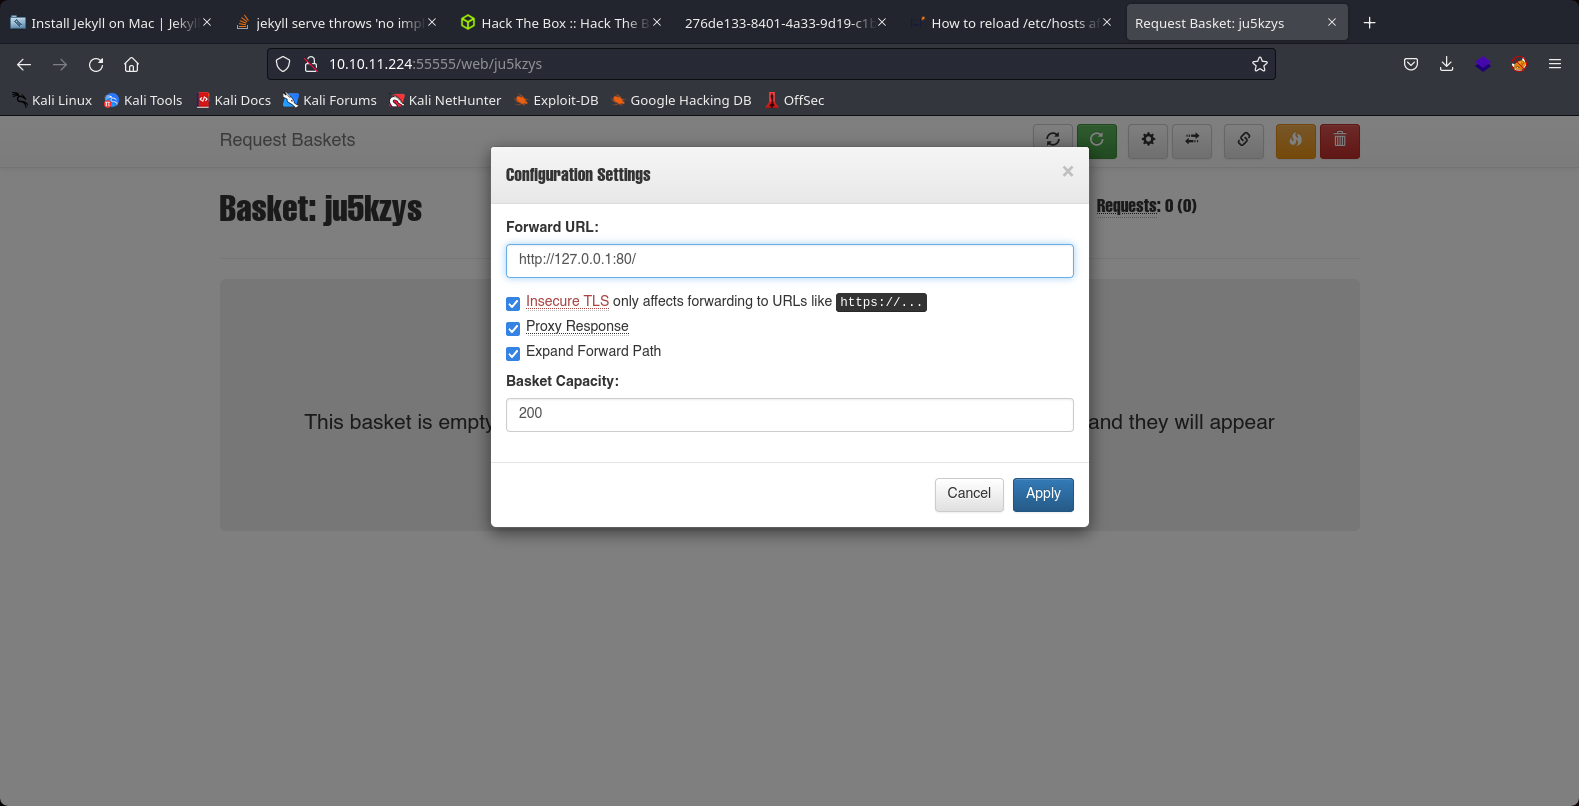Click the basket link token icon
Image resolution: width=1579 pixels, height=806 pixels.
point(1244,140)
